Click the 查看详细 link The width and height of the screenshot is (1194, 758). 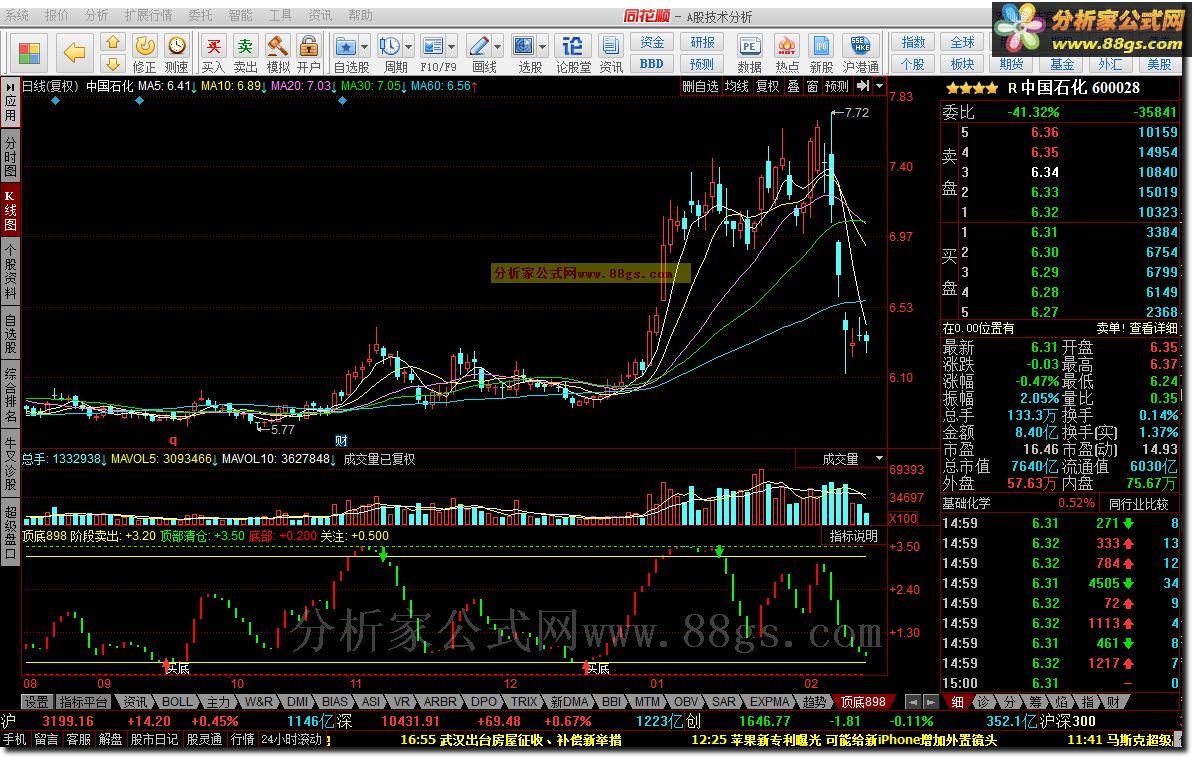click(x=1153, y=328)
